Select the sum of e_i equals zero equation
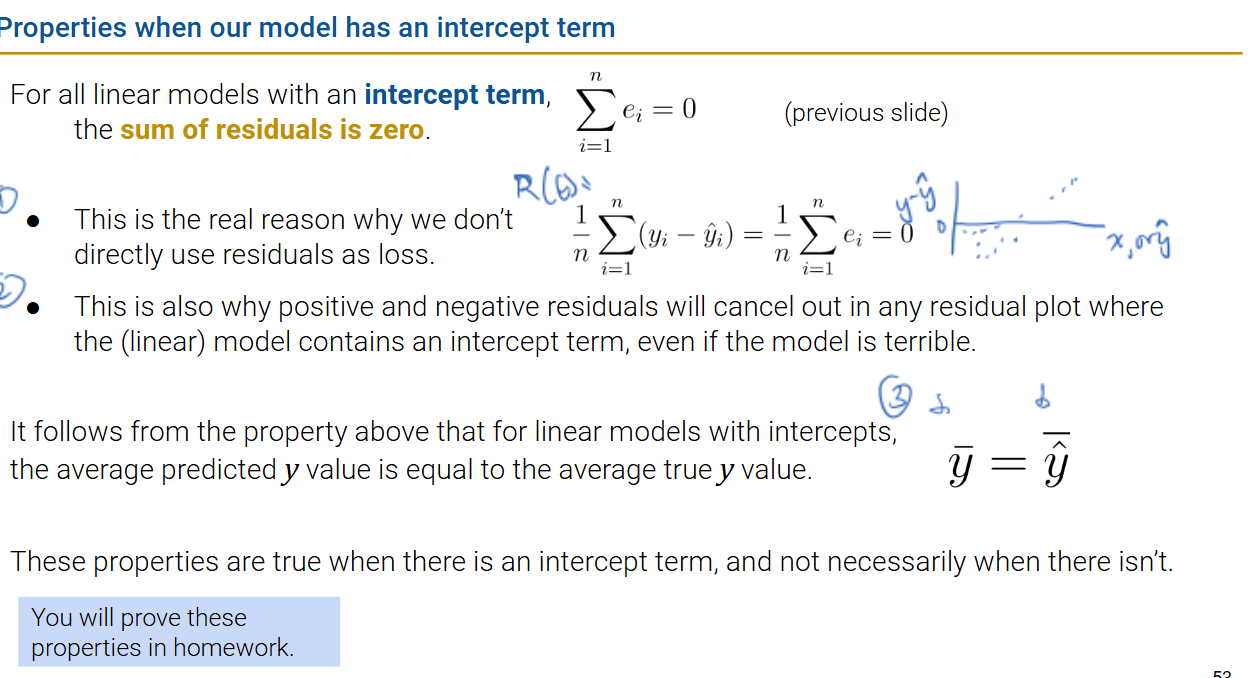Screen dimensions: 1248x678 pyautogui.click(x=635, y=112)
